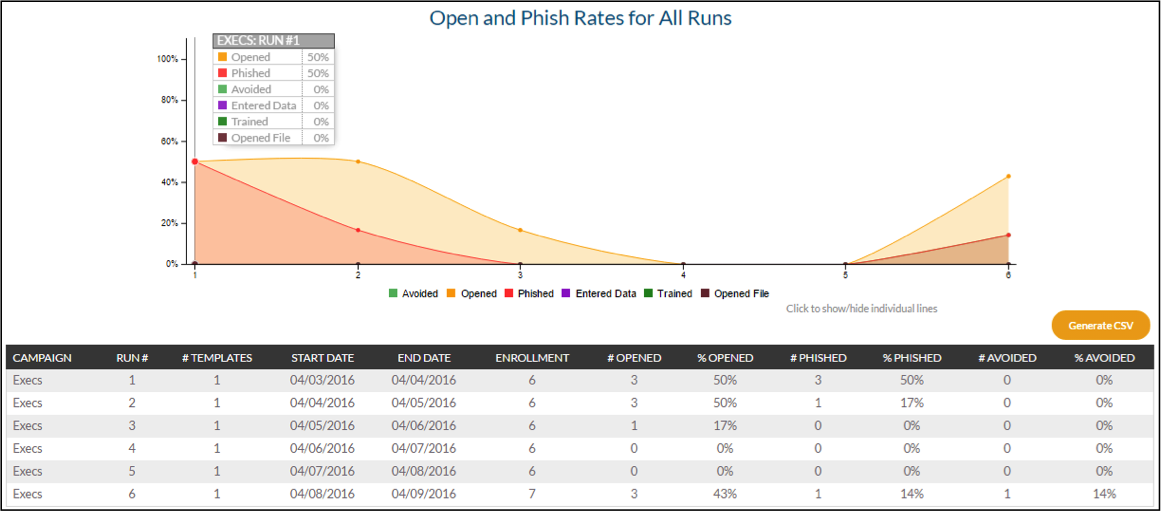Image resolution: width=1161 pixels, height=511 pixels.
Task: Select the ENROLLMENT column header
Action: [x=532, y=357]
